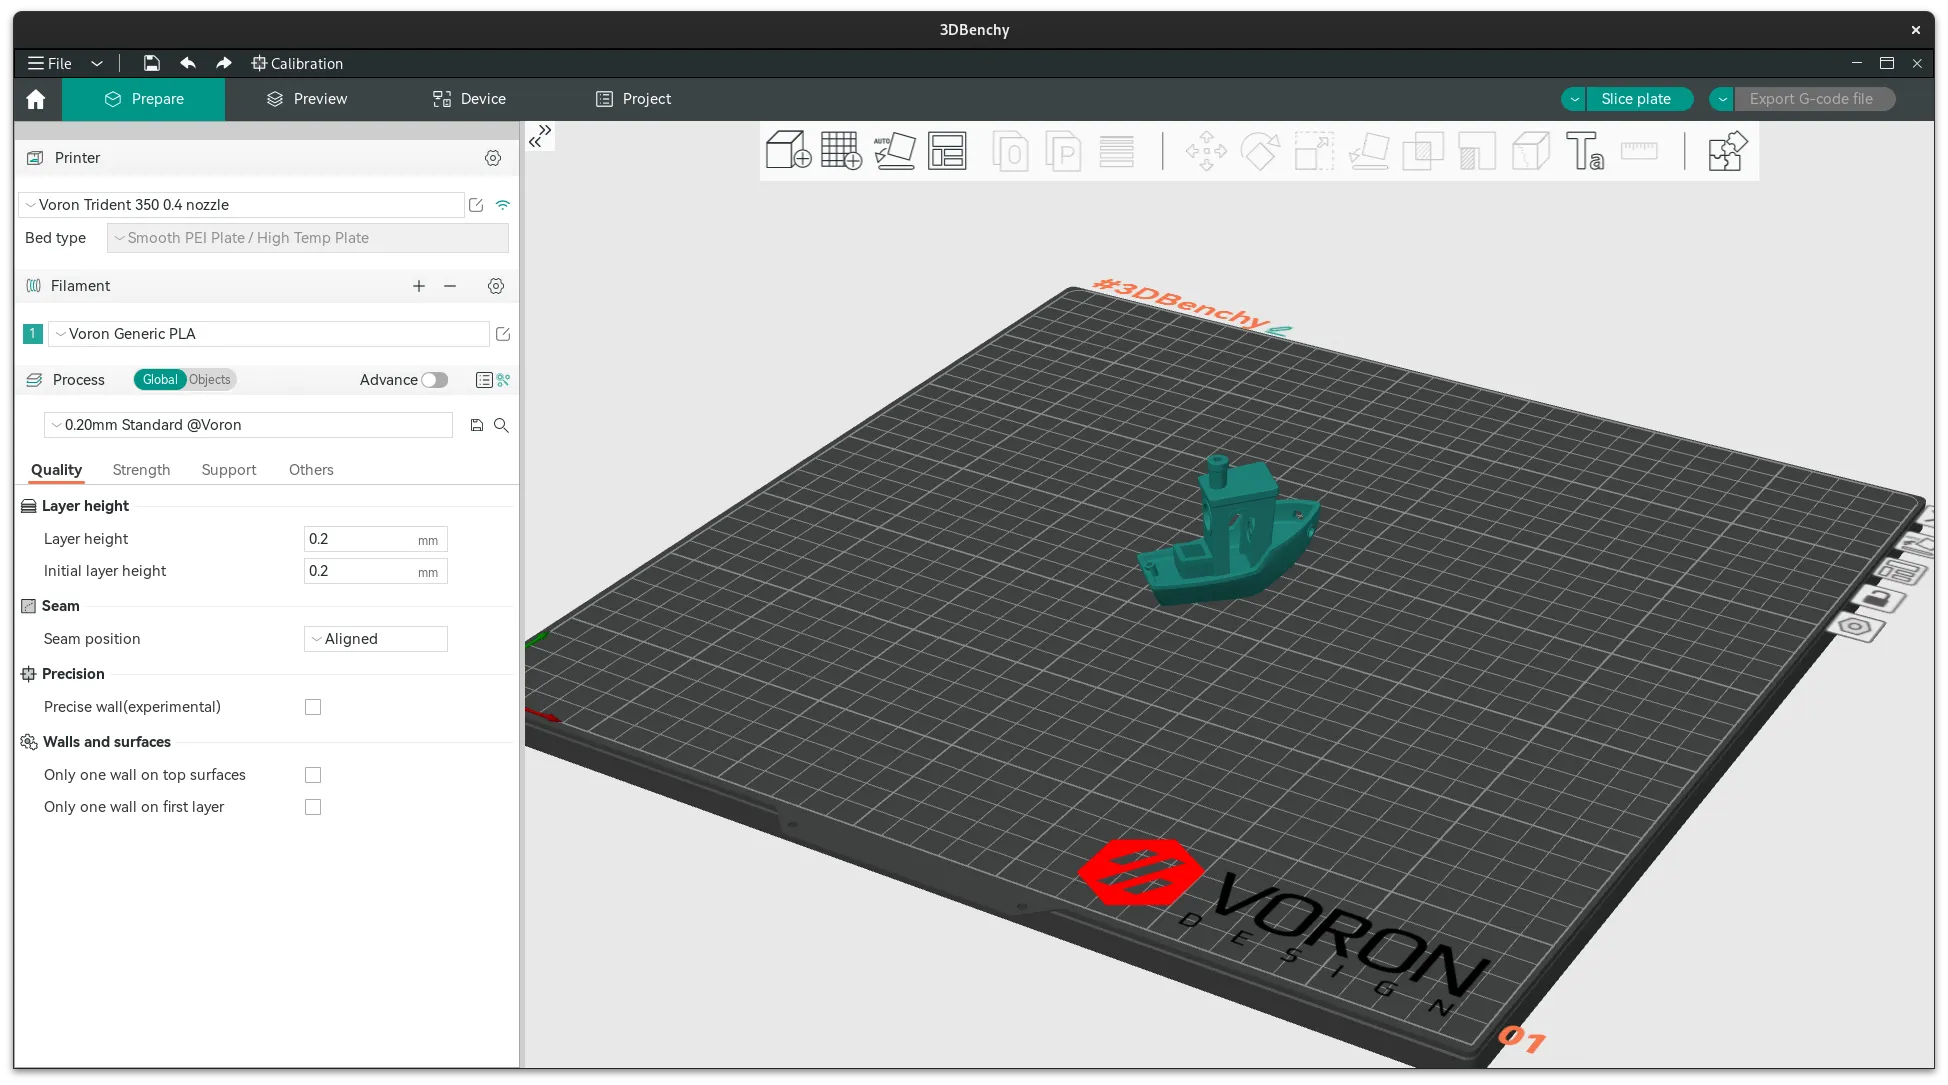Open the 0.20mm Standard process dropdown

[248, 425]
